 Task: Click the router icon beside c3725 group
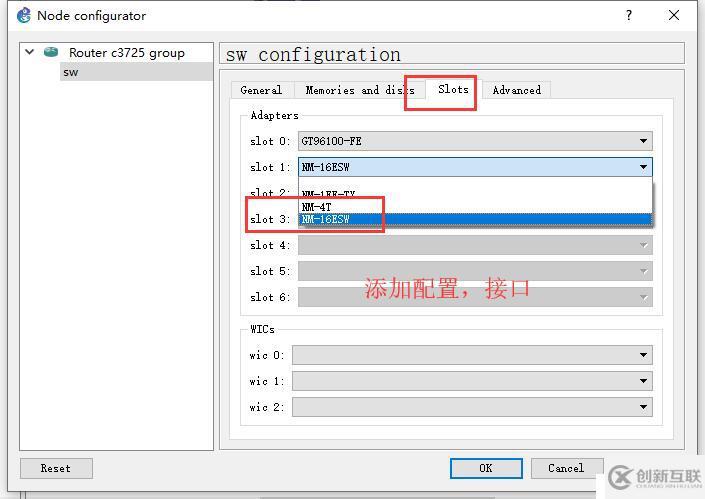tap(51, 52)
